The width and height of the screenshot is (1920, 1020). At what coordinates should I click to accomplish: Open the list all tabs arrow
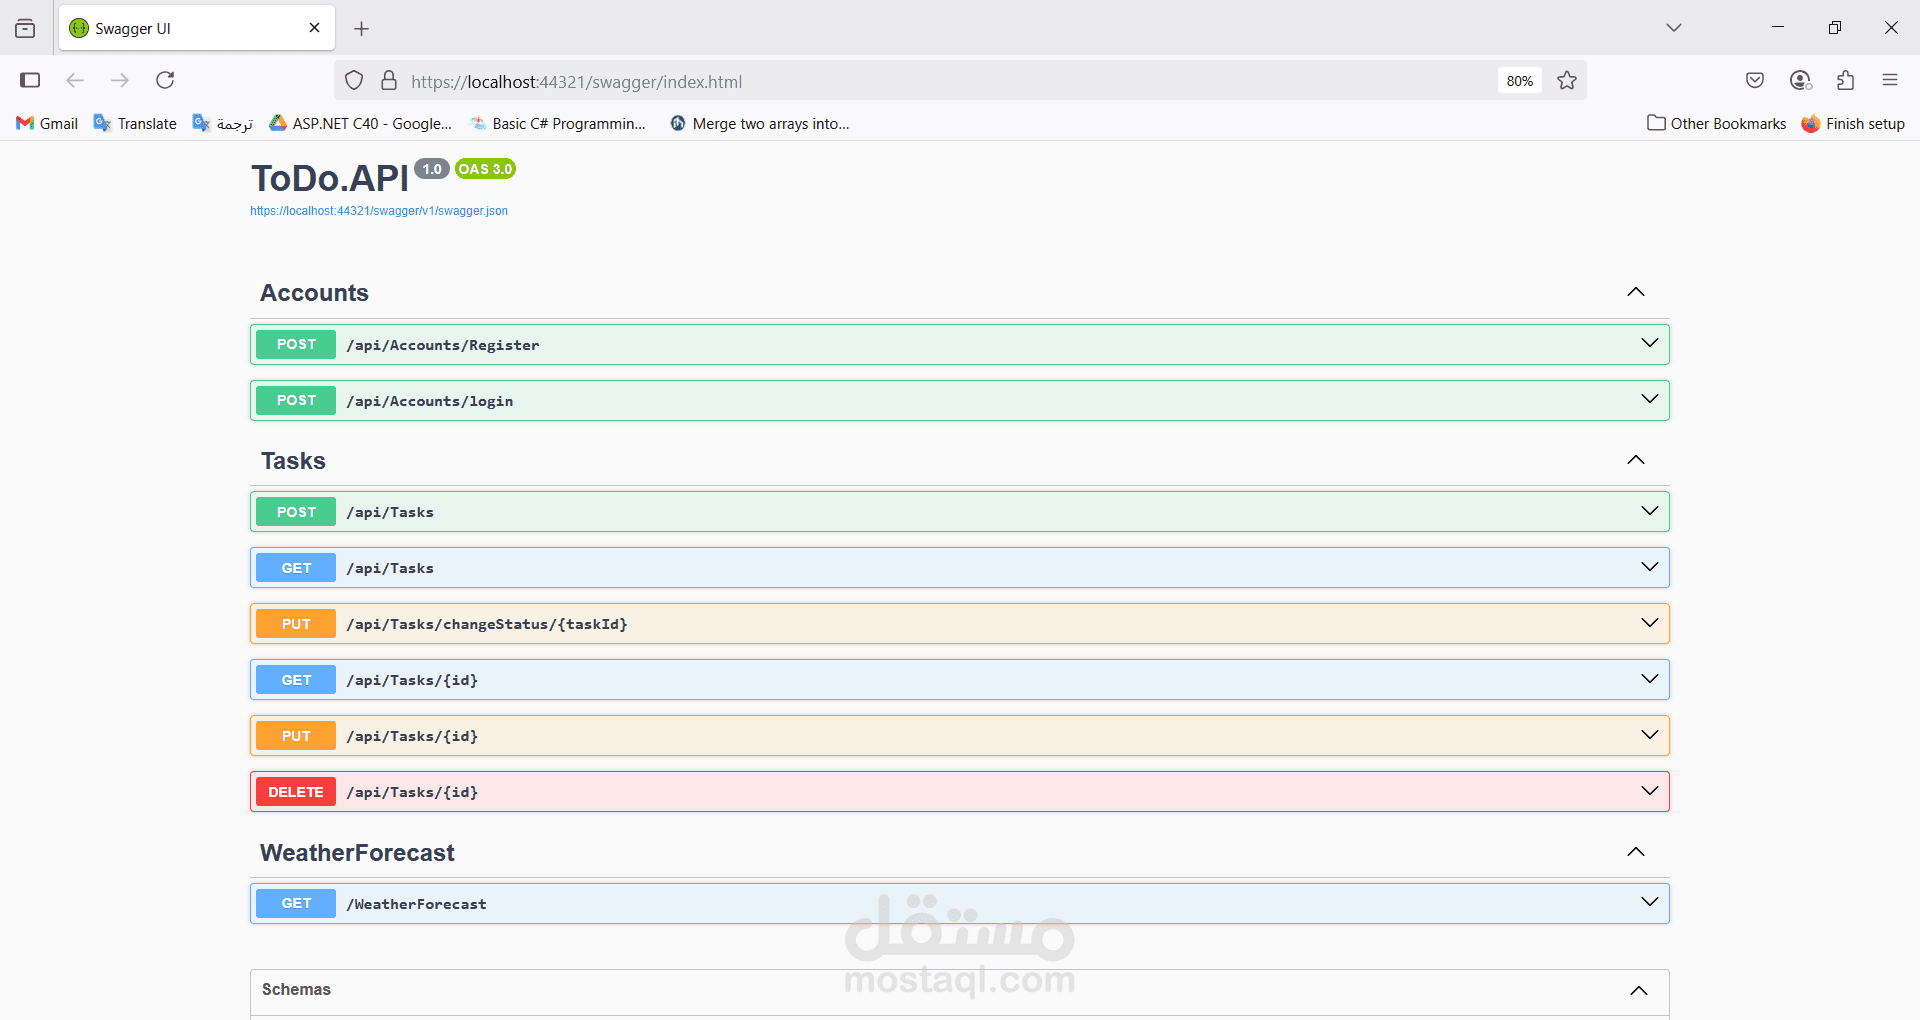[x=1674, y=28]
